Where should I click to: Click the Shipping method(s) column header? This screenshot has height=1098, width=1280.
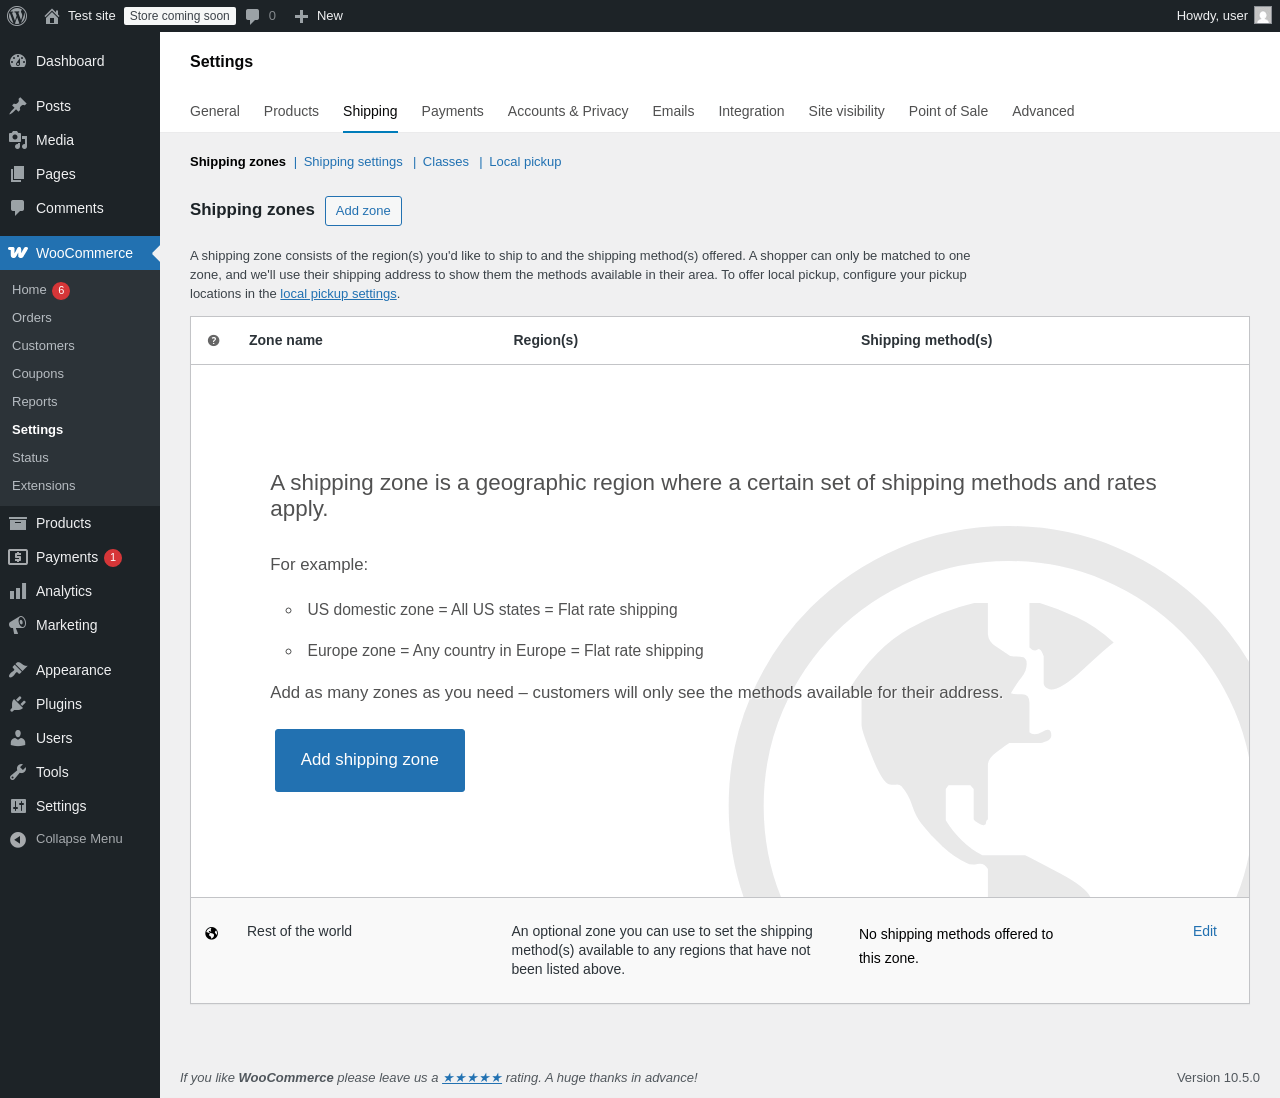pos(927,340)
